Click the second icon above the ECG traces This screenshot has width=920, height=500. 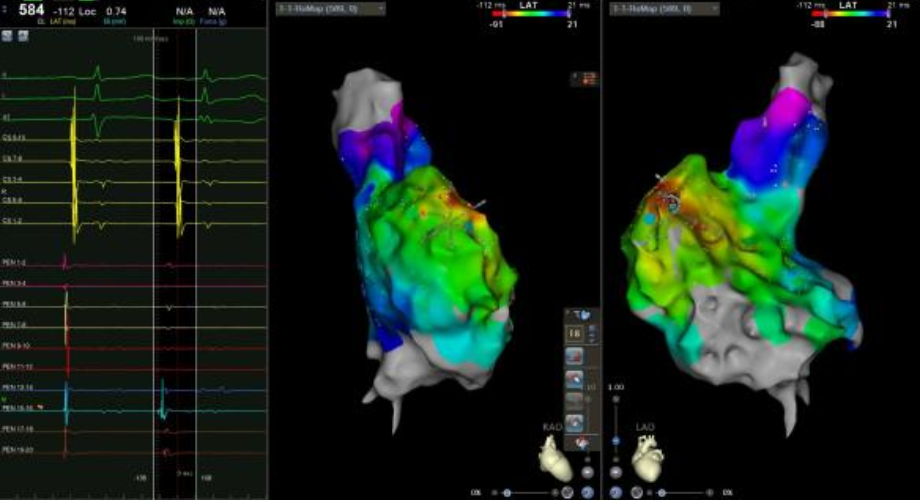point(21,35)
